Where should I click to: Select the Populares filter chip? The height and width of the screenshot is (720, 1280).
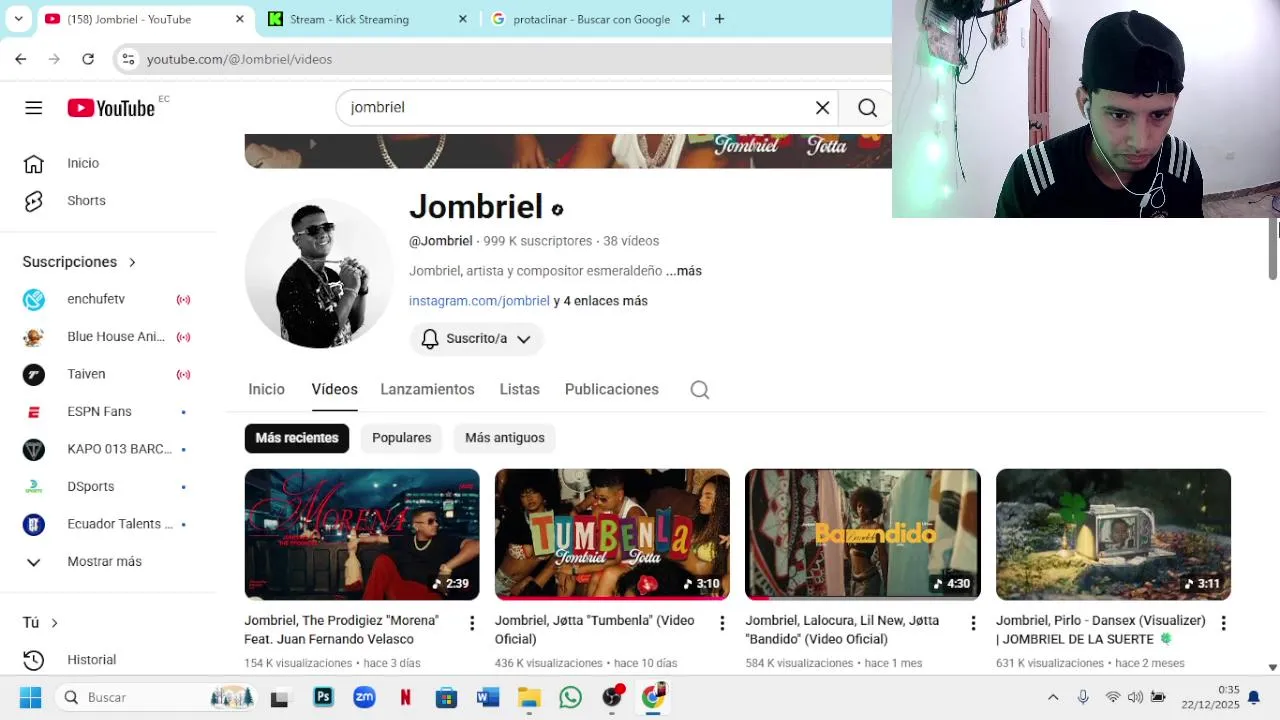pos(402,438)
